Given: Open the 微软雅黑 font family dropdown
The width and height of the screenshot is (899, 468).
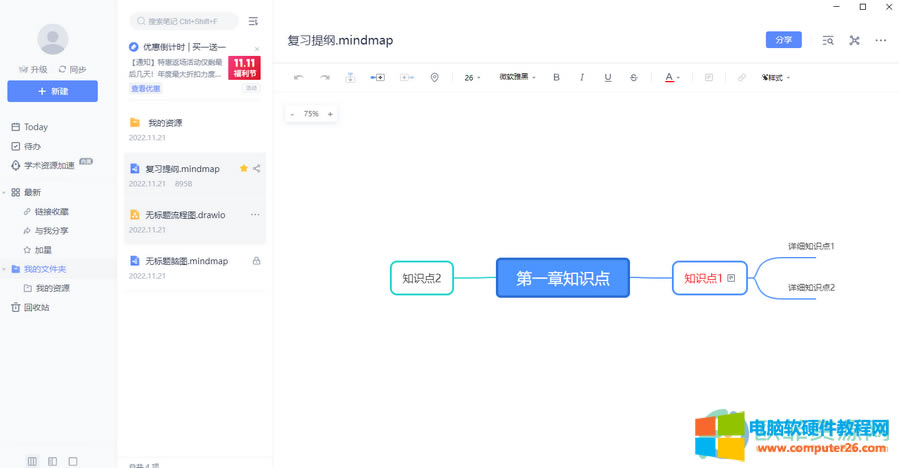Looking at the screenshot, I should pos(517,77).
